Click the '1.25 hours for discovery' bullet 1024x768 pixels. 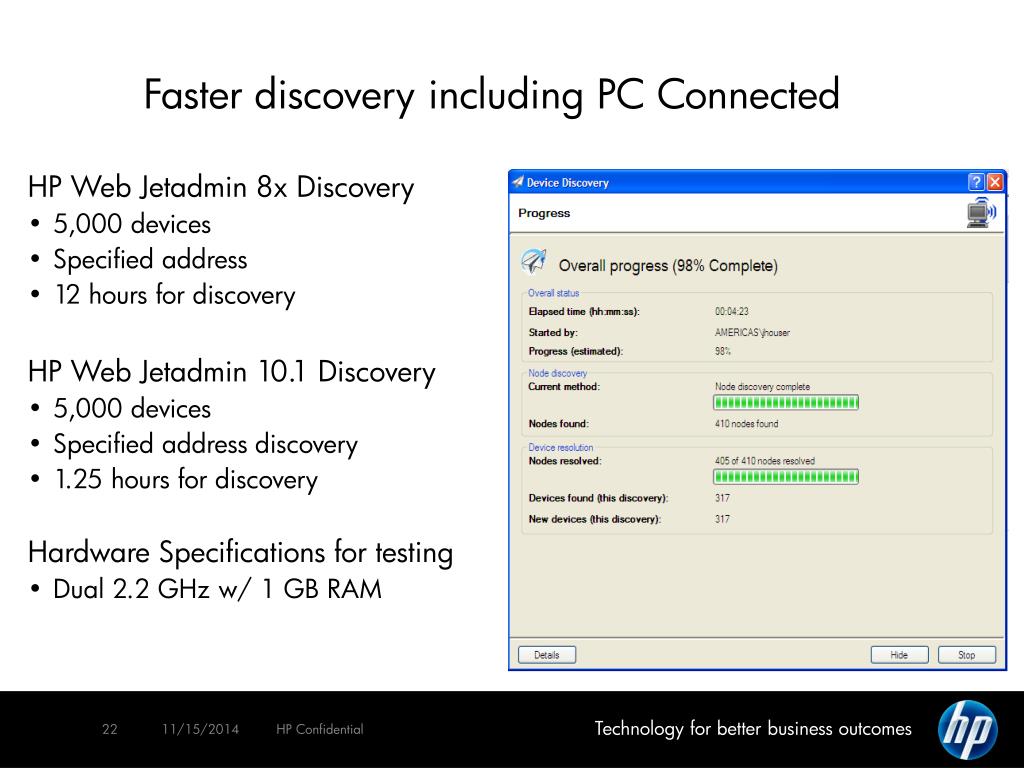(185, 479)
